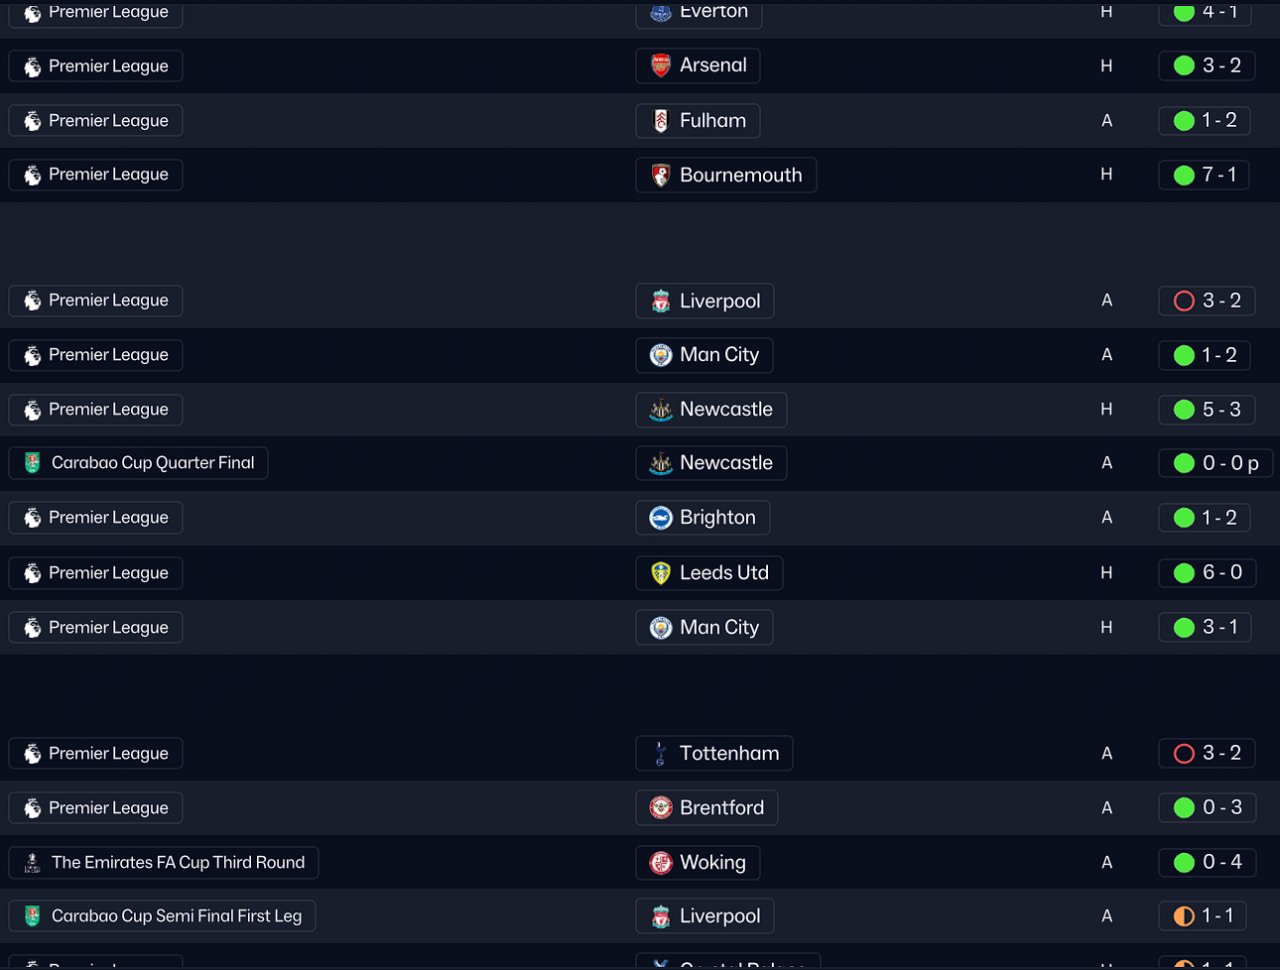Open Leeds Utd 6-0 win result
This screenshot has height=970, width=1280.
pos(1206,573)
